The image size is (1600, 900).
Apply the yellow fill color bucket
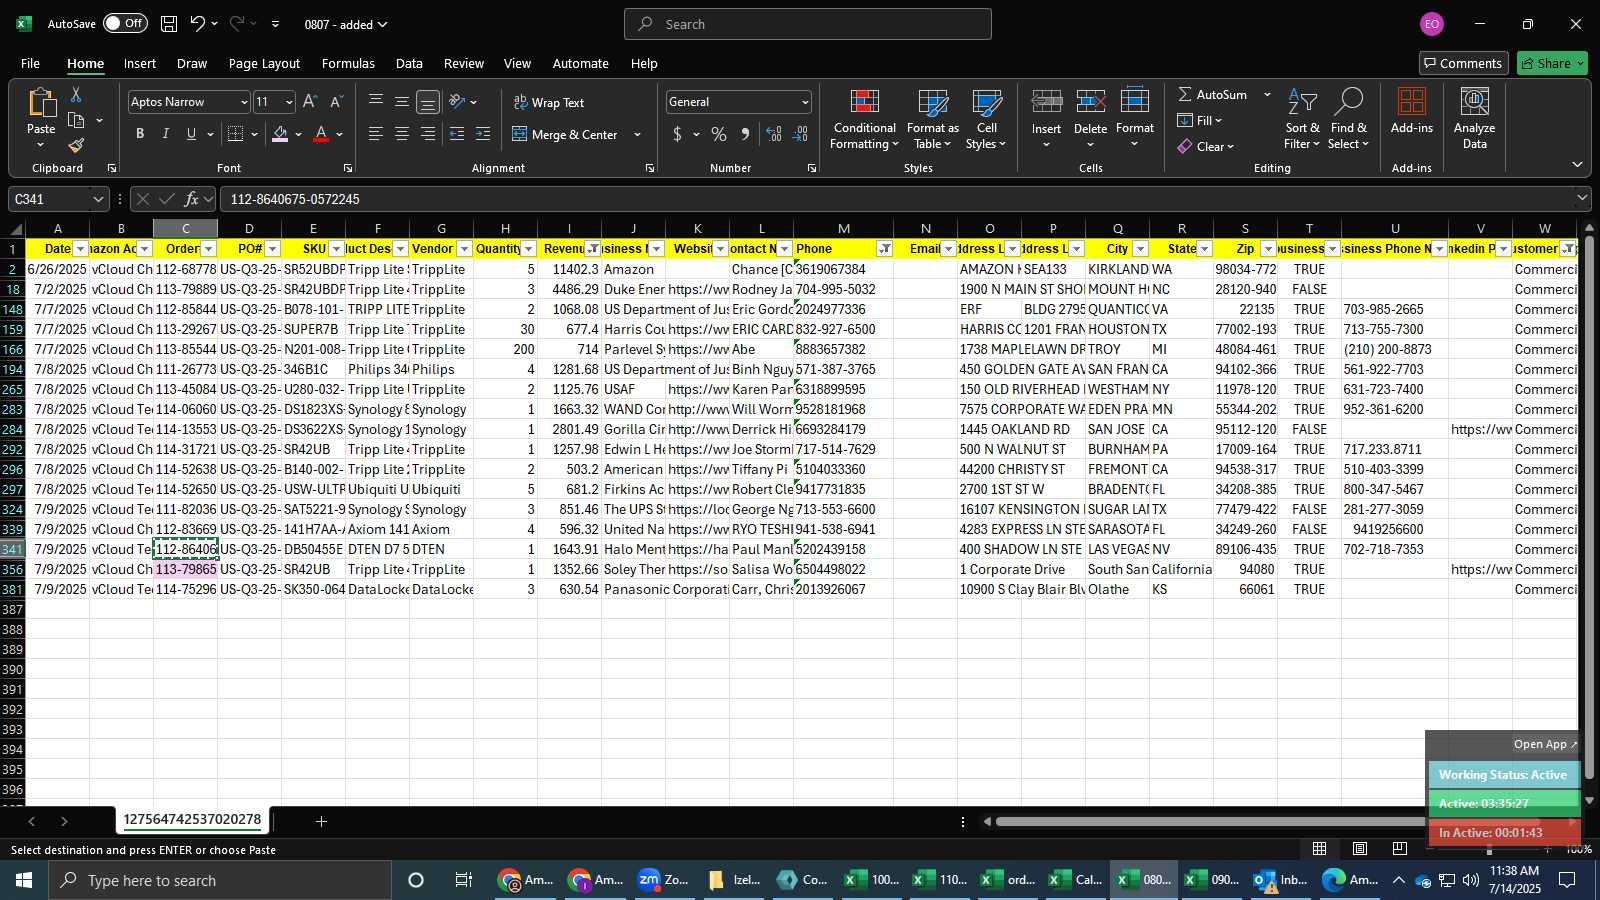coord(280,134)
